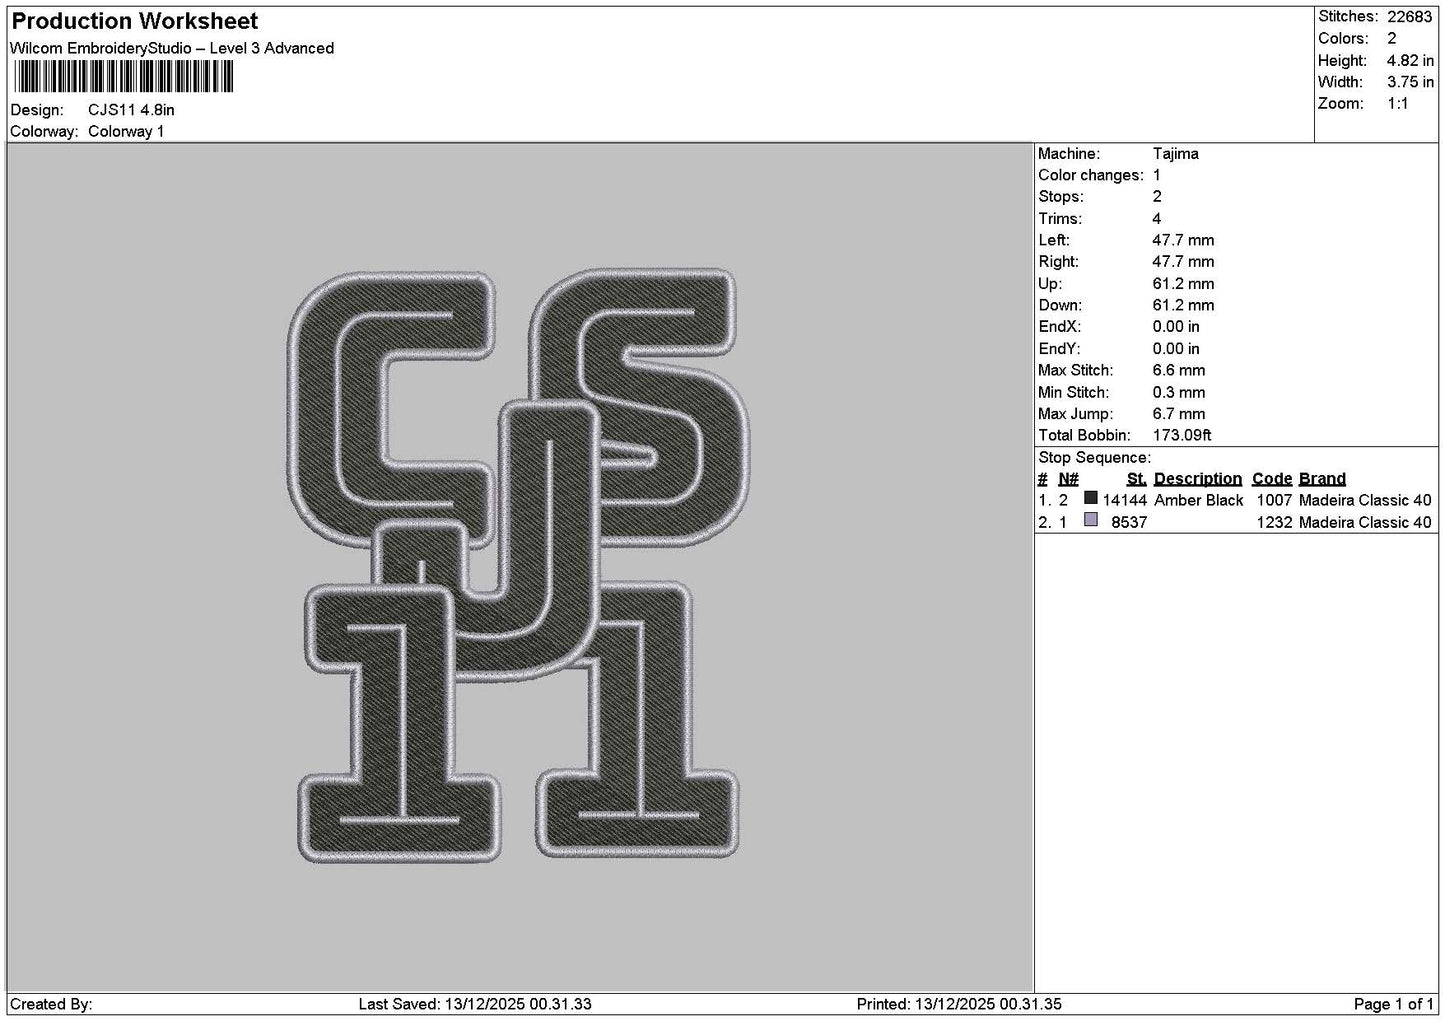Click the design name 'CJS11 4.8in'

(131, 110)
